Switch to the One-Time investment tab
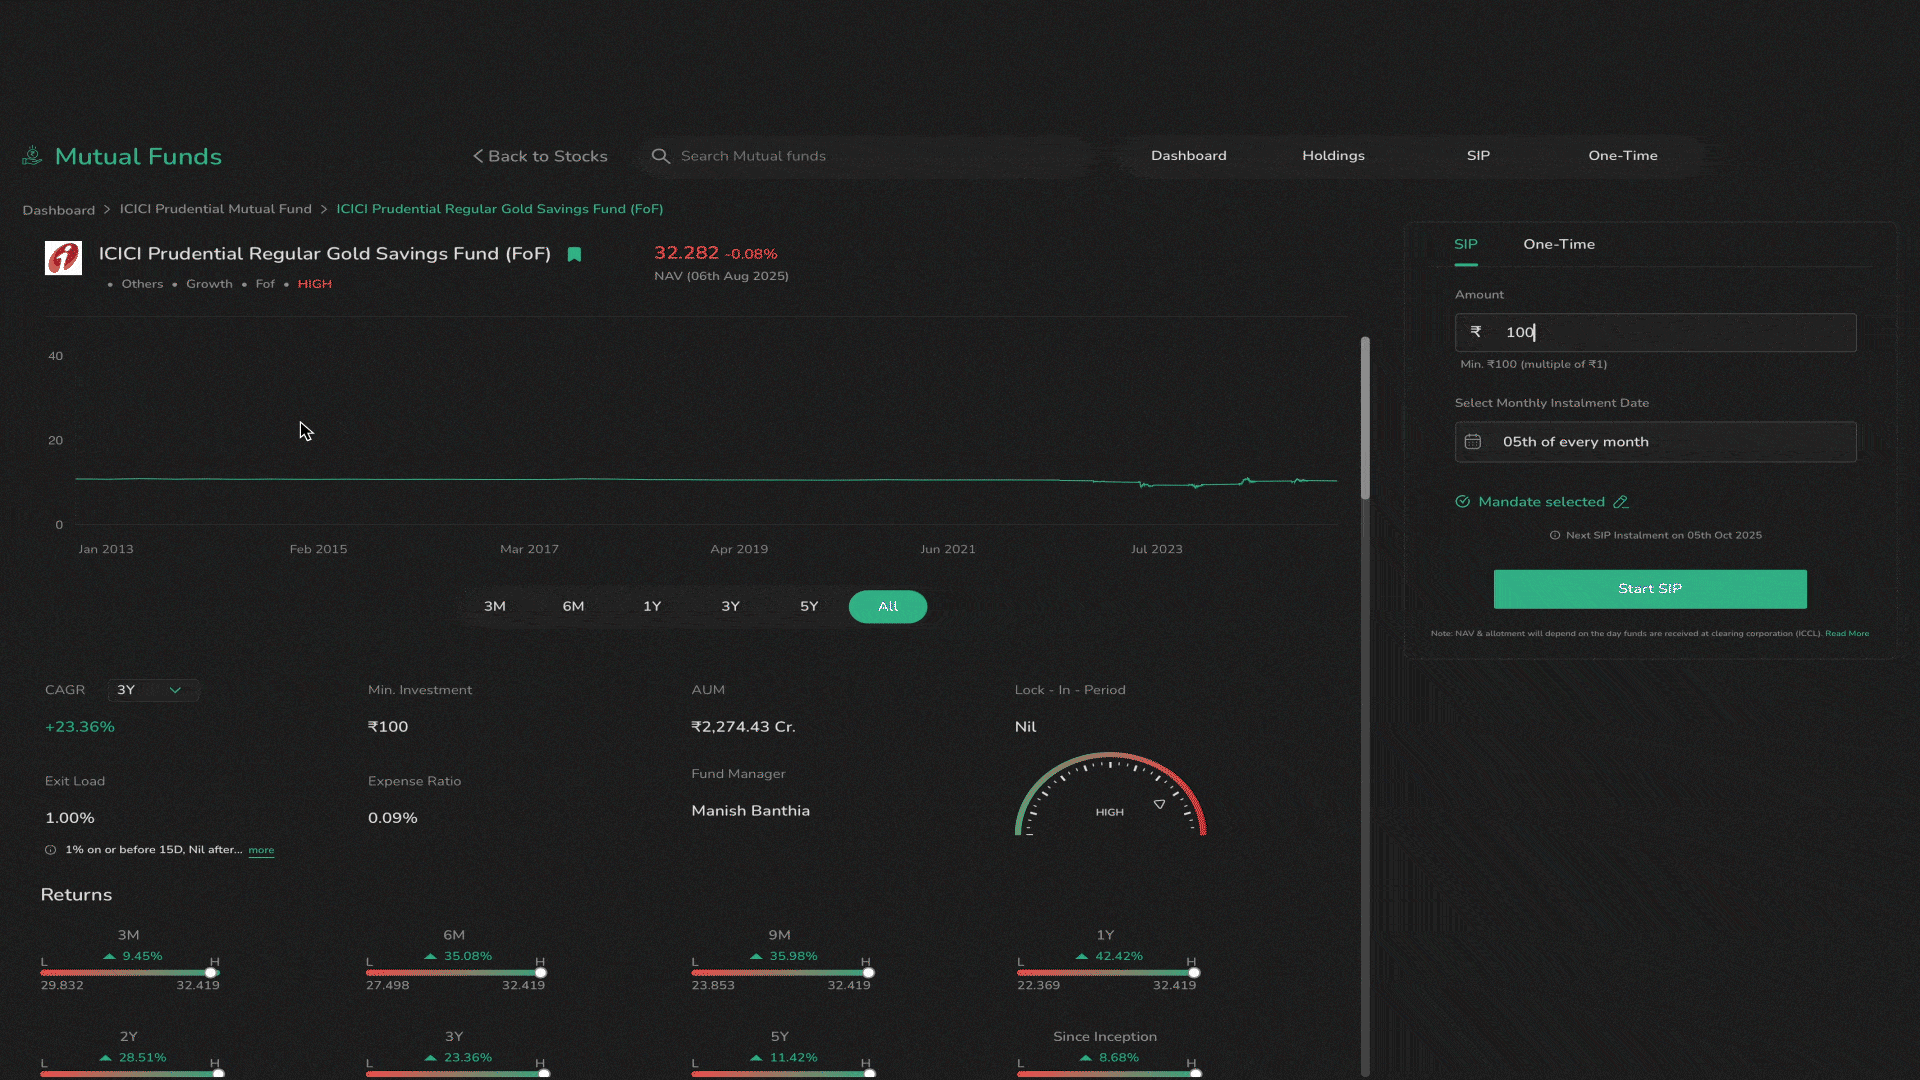 [1558, 244]
